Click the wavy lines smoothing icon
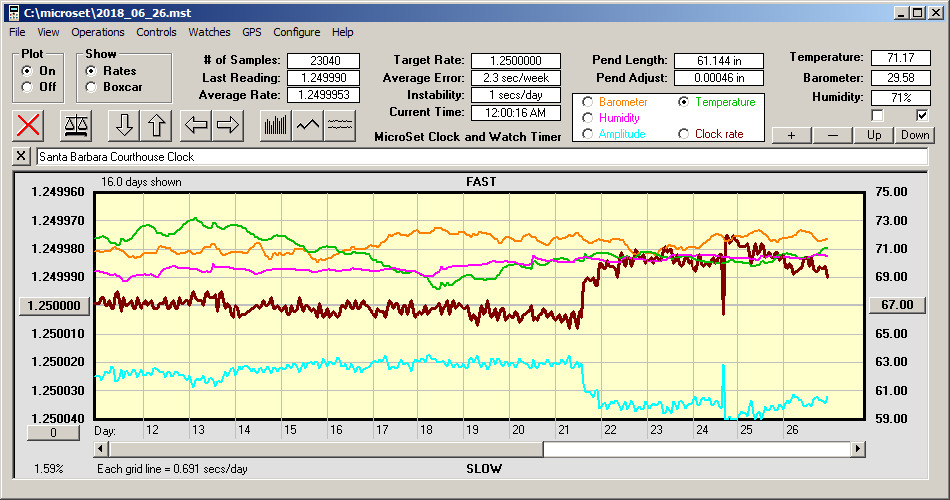Screen dimensions: 950x500 (339, 125)
